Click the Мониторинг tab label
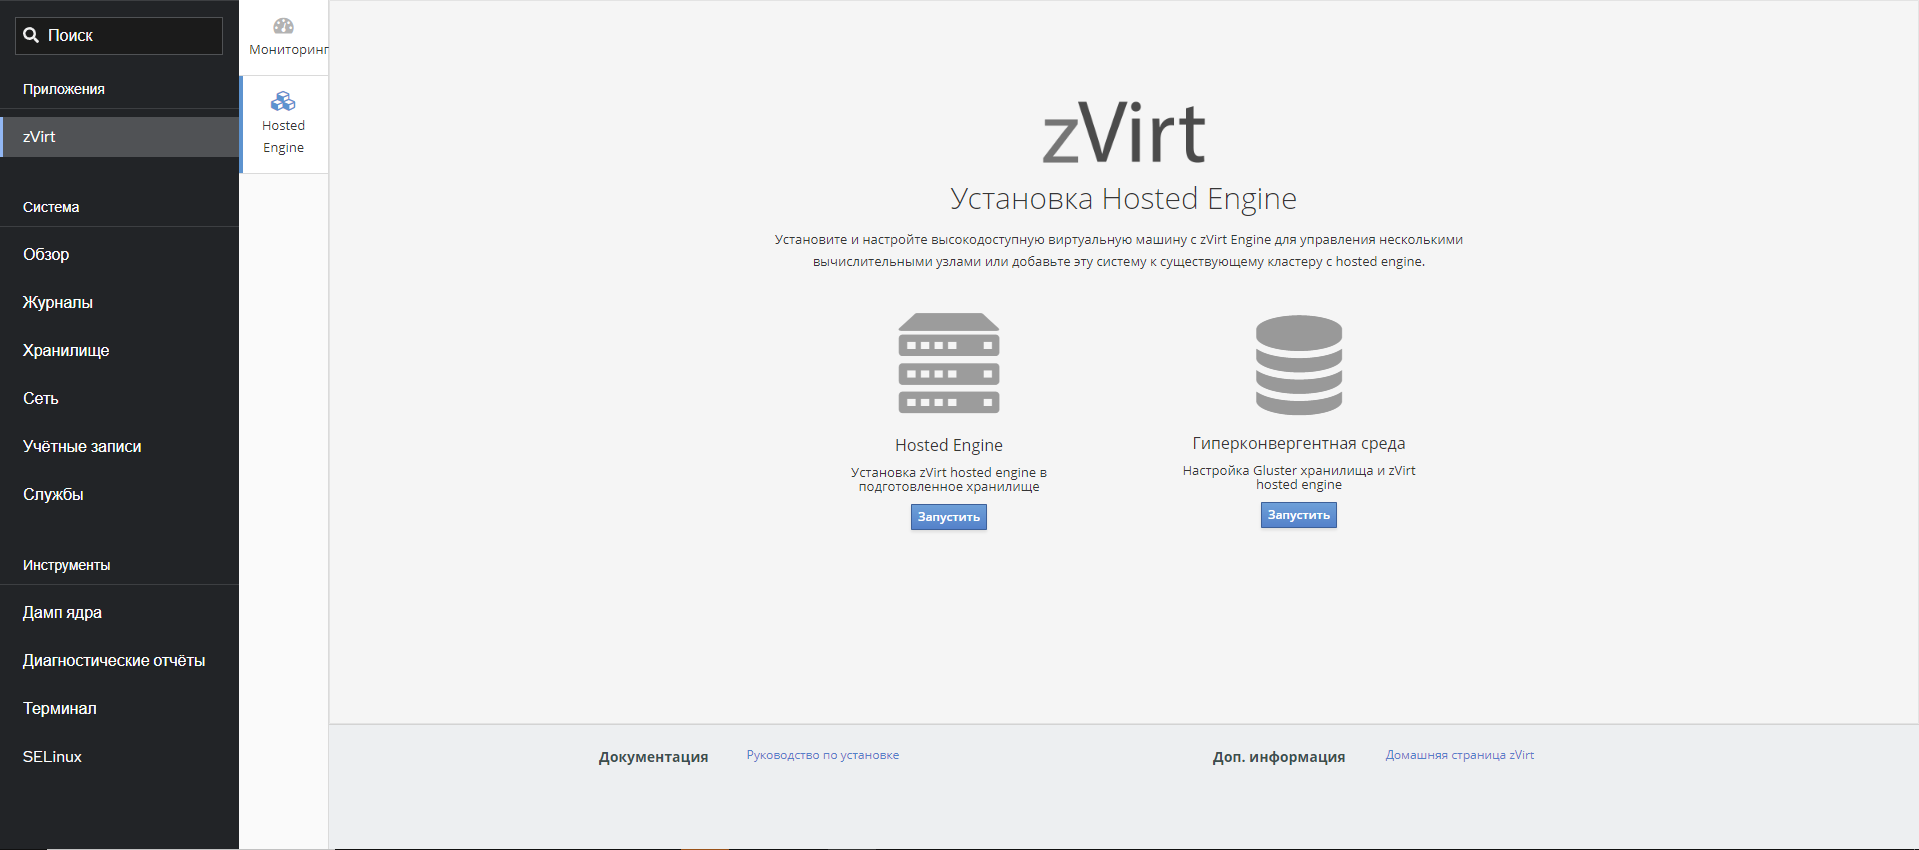 pyautogui.click(x=289, y=50)
